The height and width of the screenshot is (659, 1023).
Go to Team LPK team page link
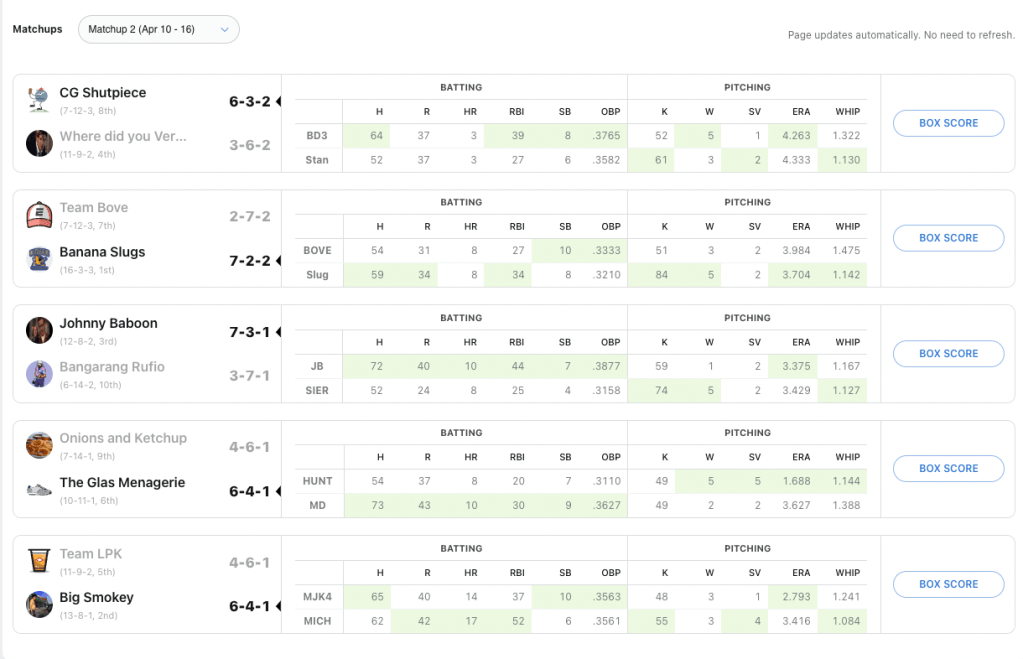click(x=90, y=553)
